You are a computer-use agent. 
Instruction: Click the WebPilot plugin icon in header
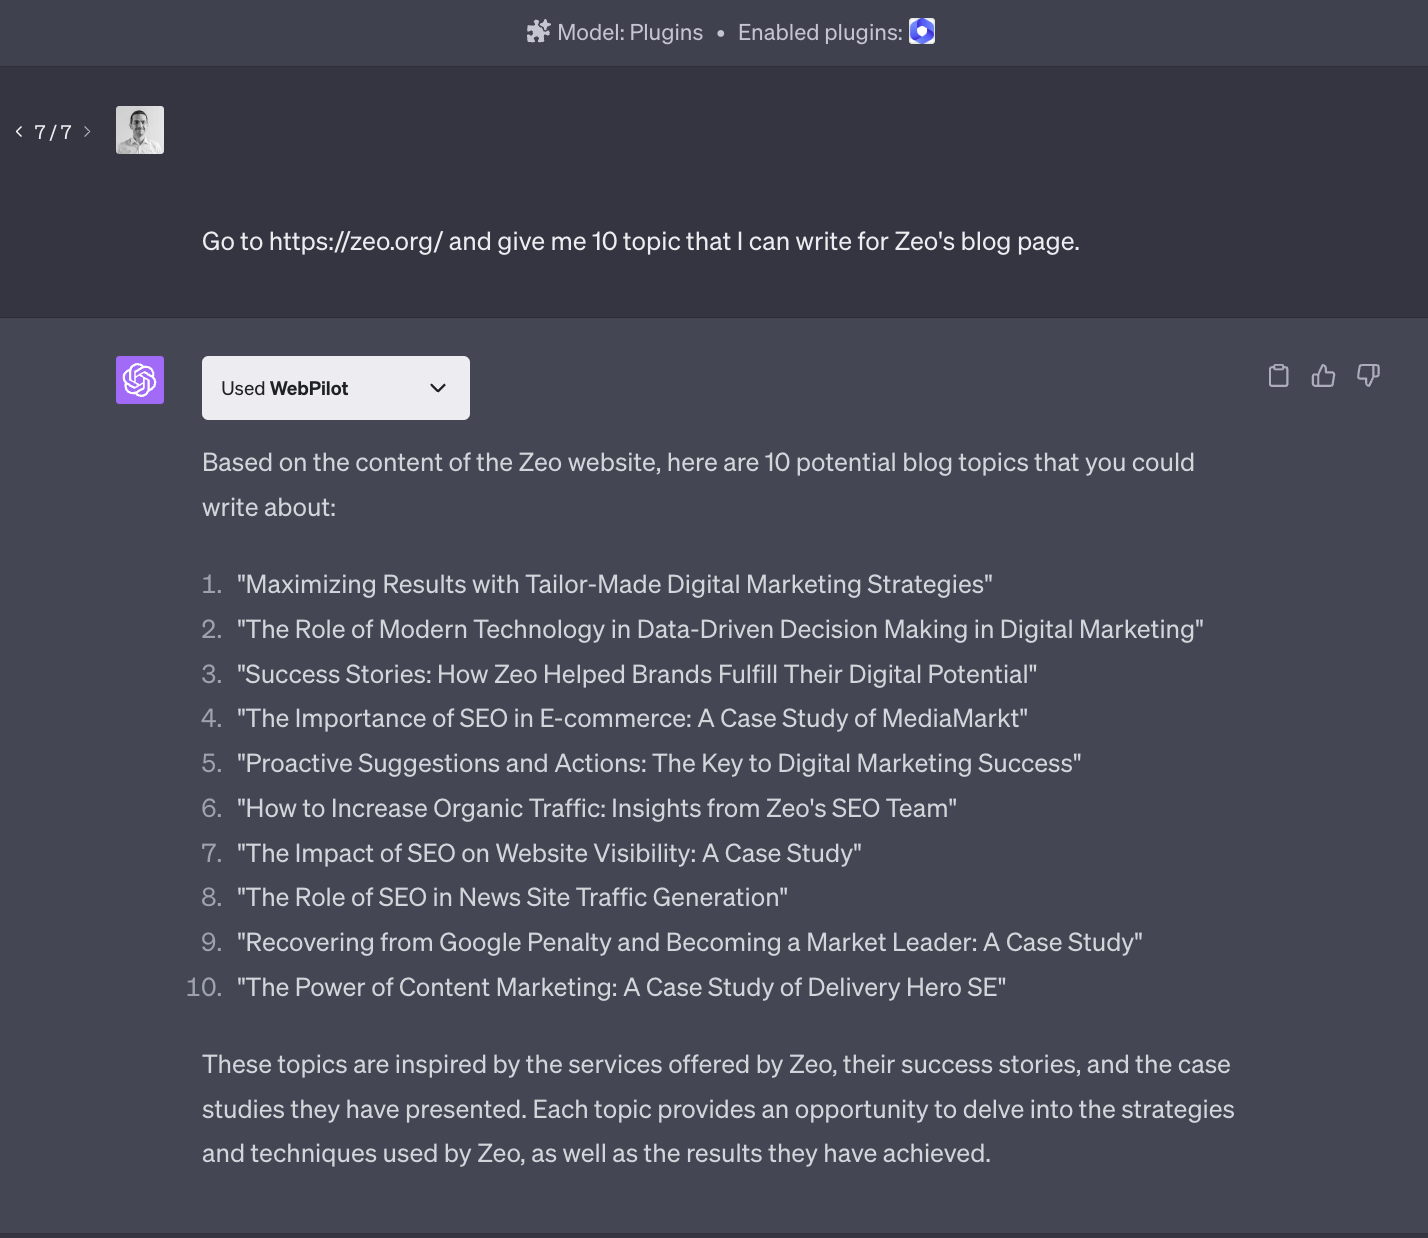coord(922,32)
